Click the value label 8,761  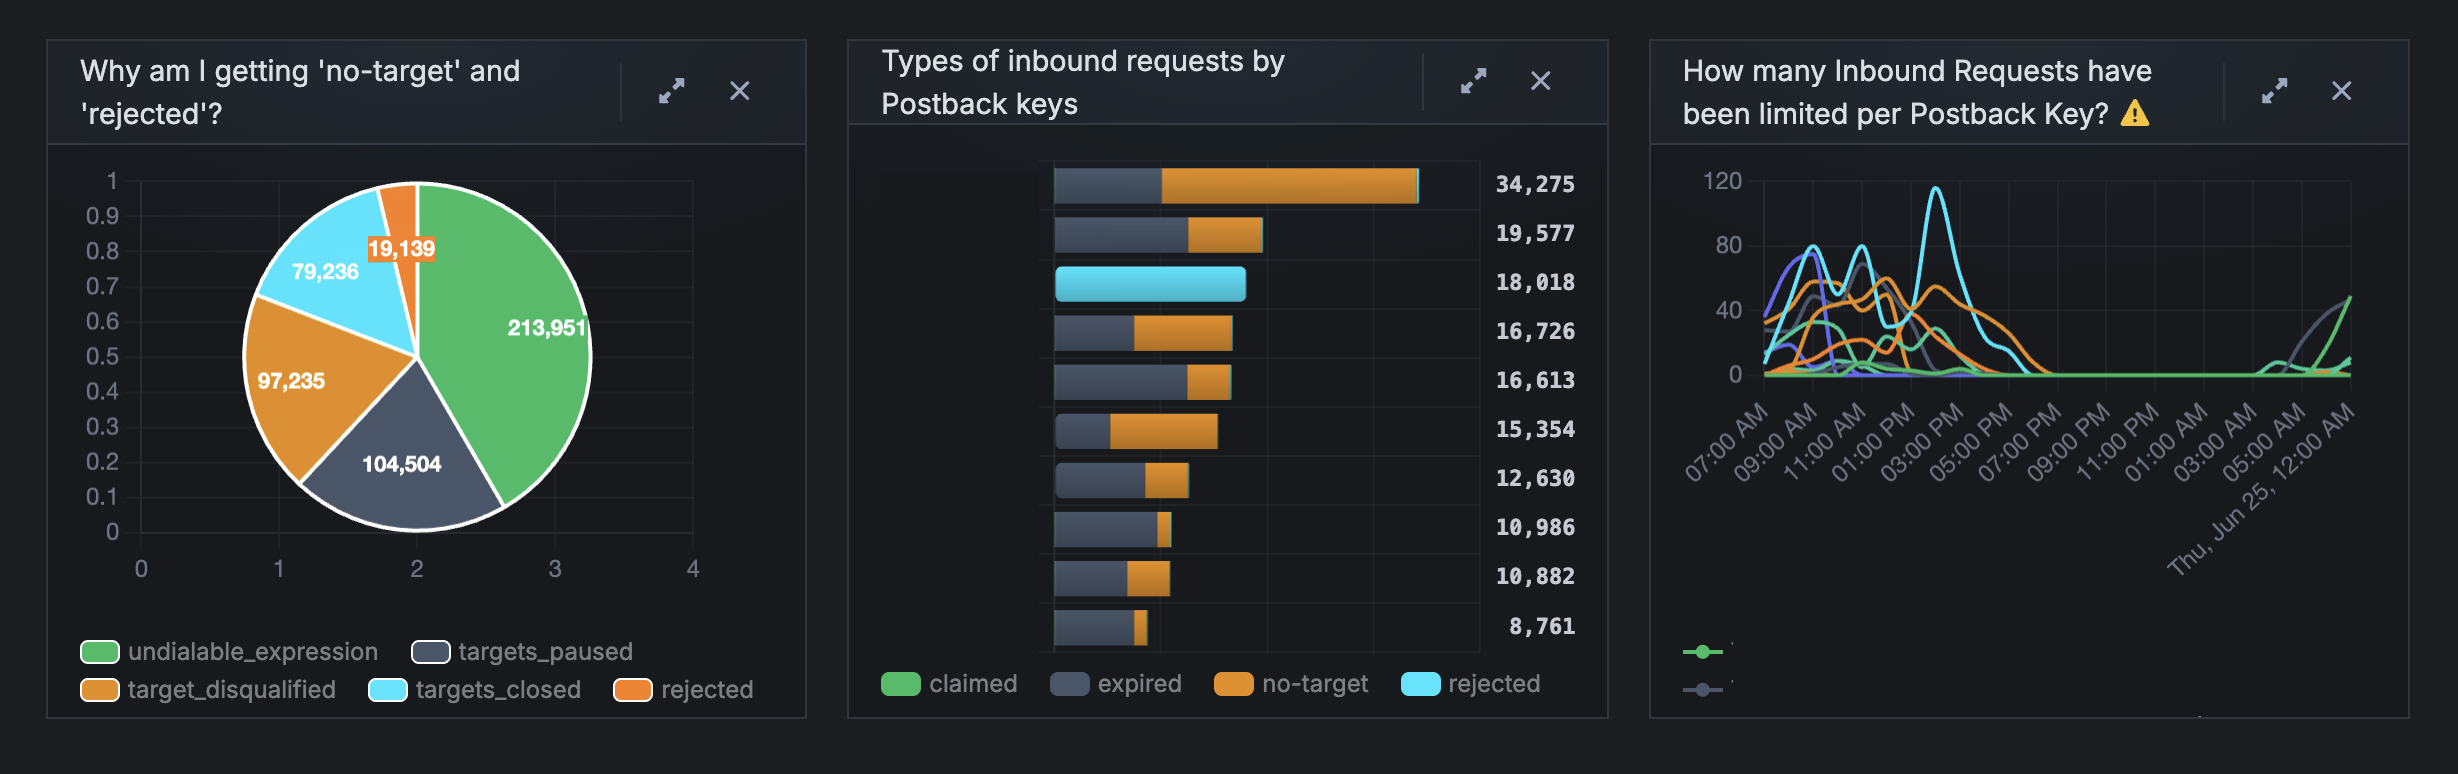1542,627
